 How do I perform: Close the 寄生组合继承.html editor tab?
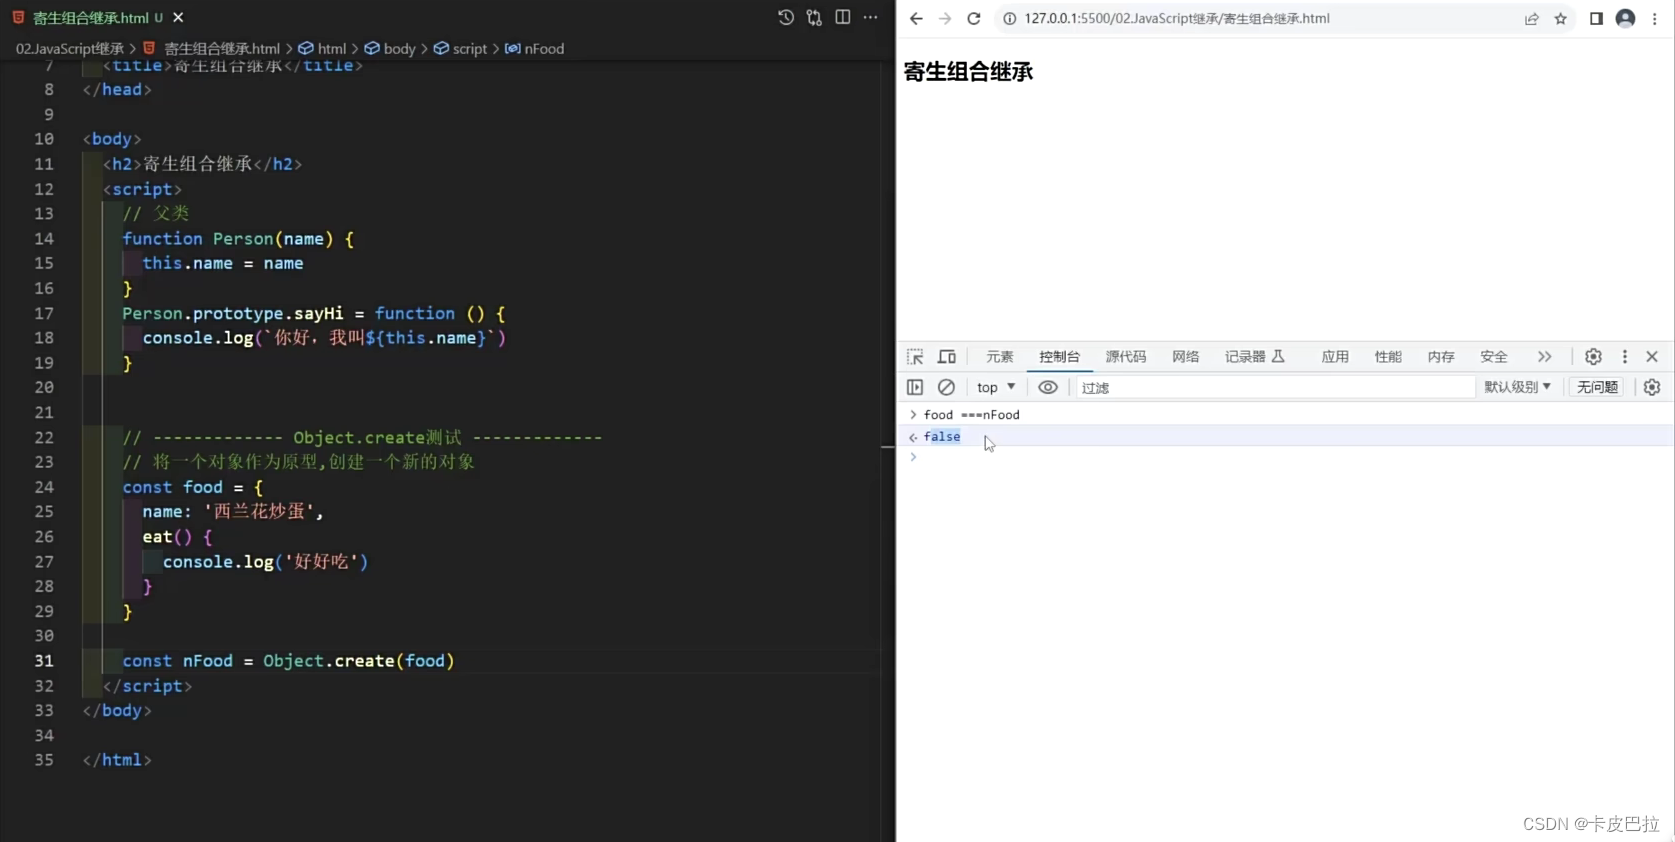[x=178, y=18]
